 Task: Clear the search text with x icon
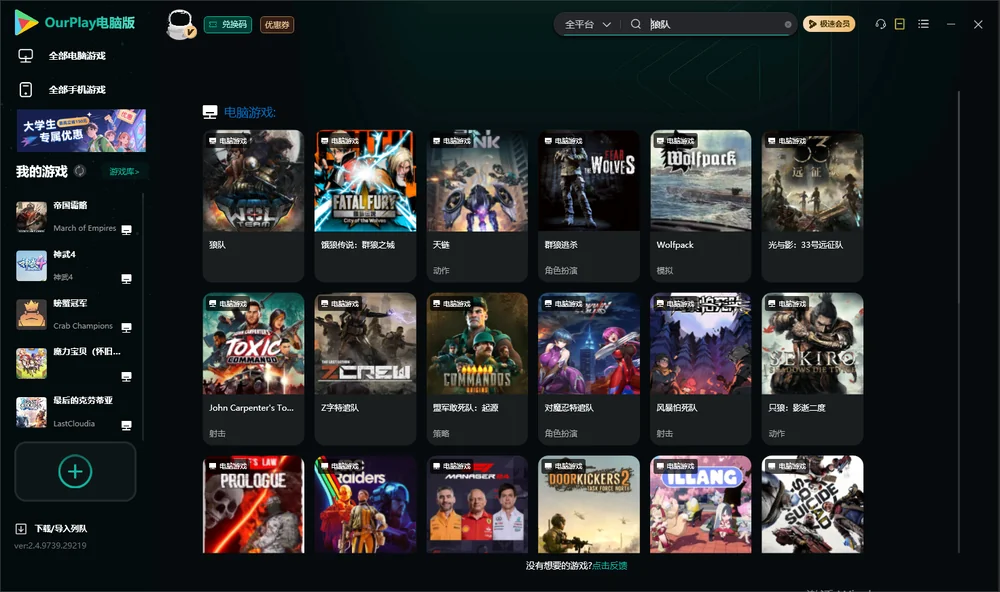788,24
